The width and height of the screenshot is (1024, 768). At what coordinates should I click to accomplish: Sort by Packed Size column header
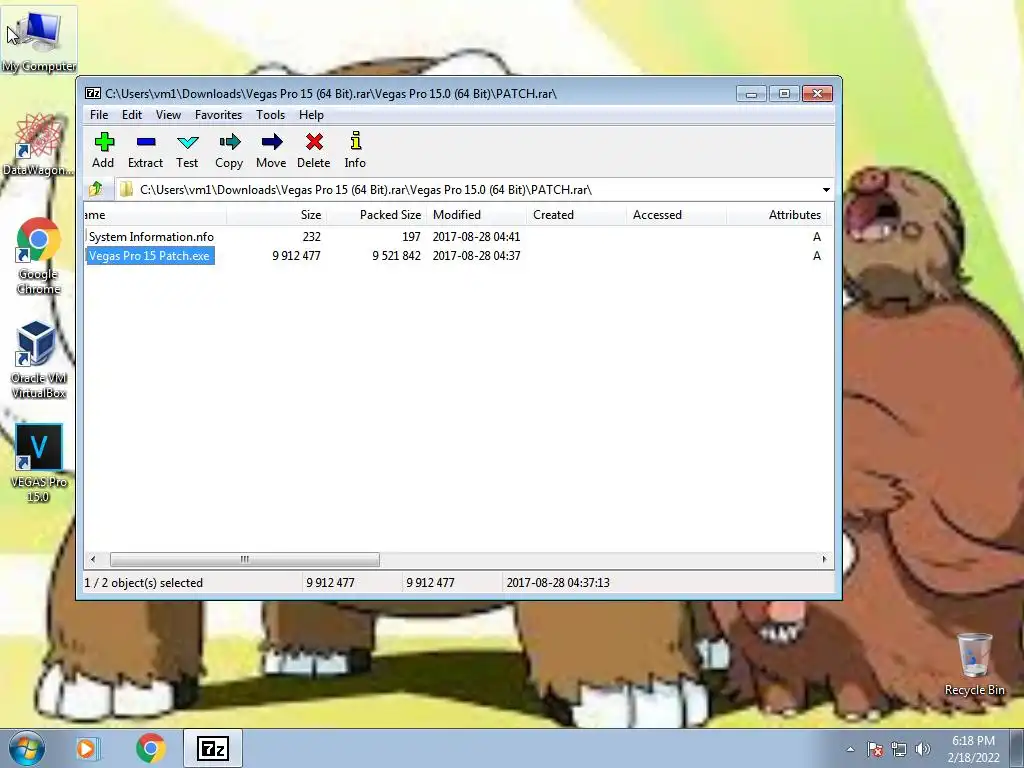[x=376, y=215]
